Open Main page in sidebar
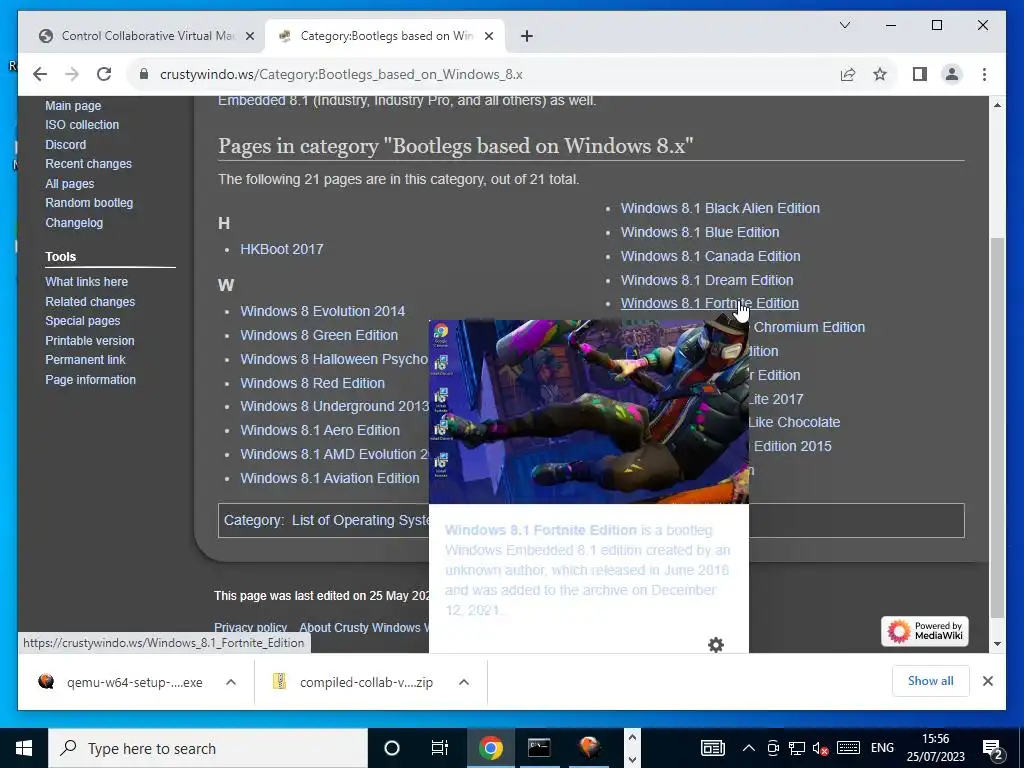 coord(73,106)
